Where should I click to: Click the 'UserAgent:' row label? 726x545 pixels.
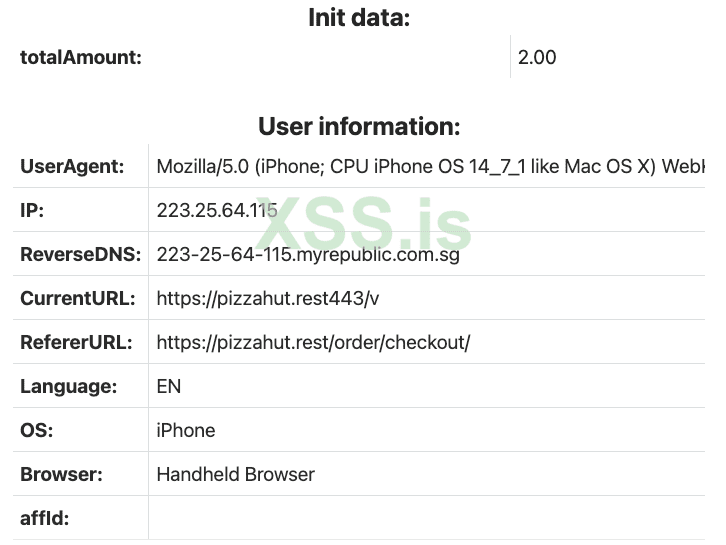pos(72,166)
